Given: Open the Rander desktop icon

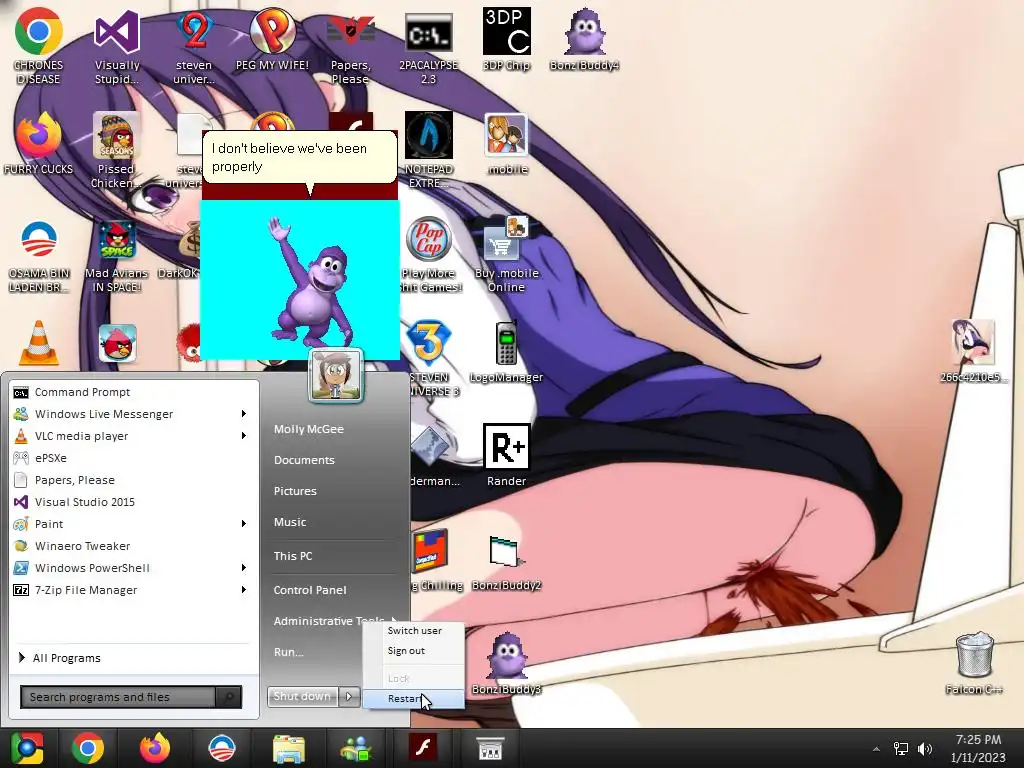Looking at the screenshot, I should tap(506, 455).
